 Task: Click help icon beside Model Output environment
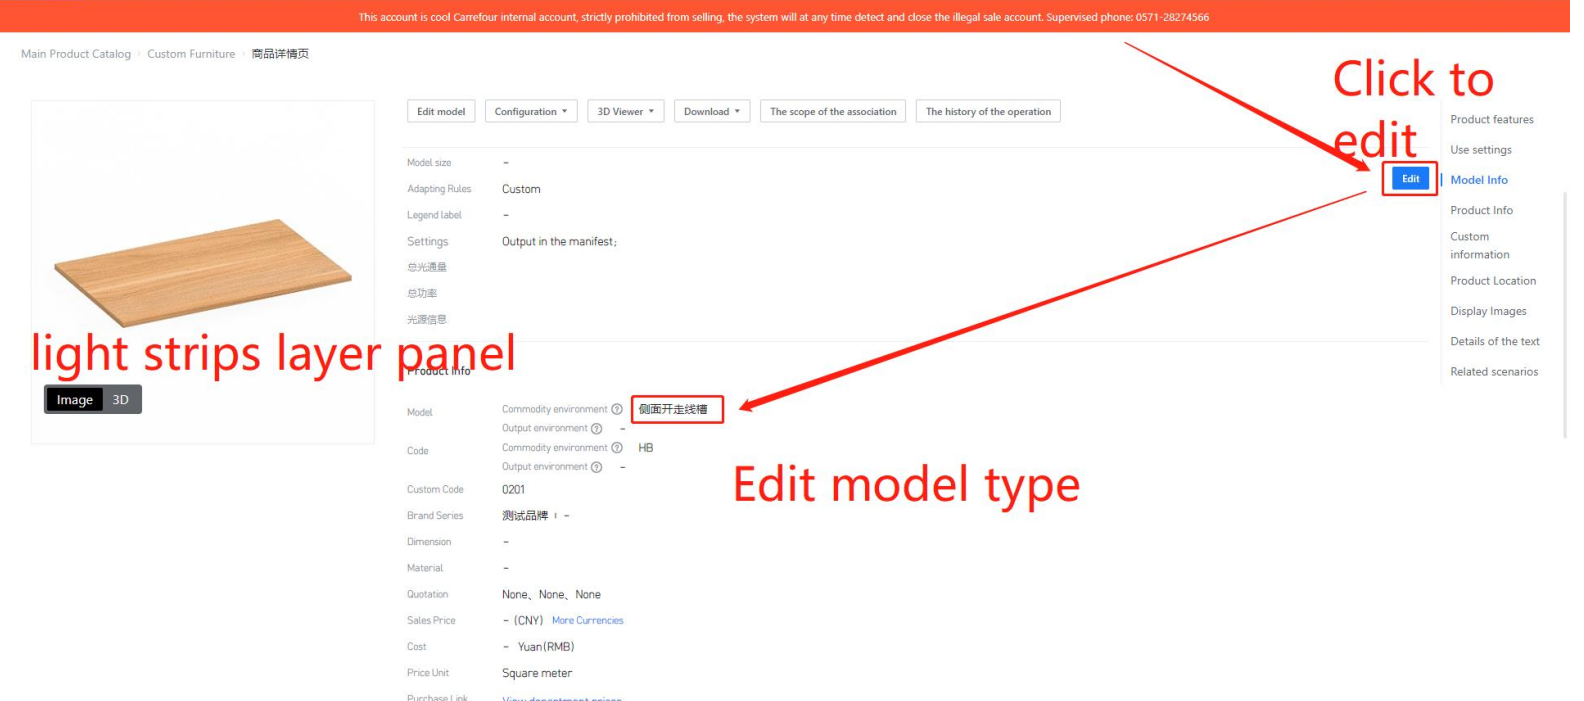(597, 428)
